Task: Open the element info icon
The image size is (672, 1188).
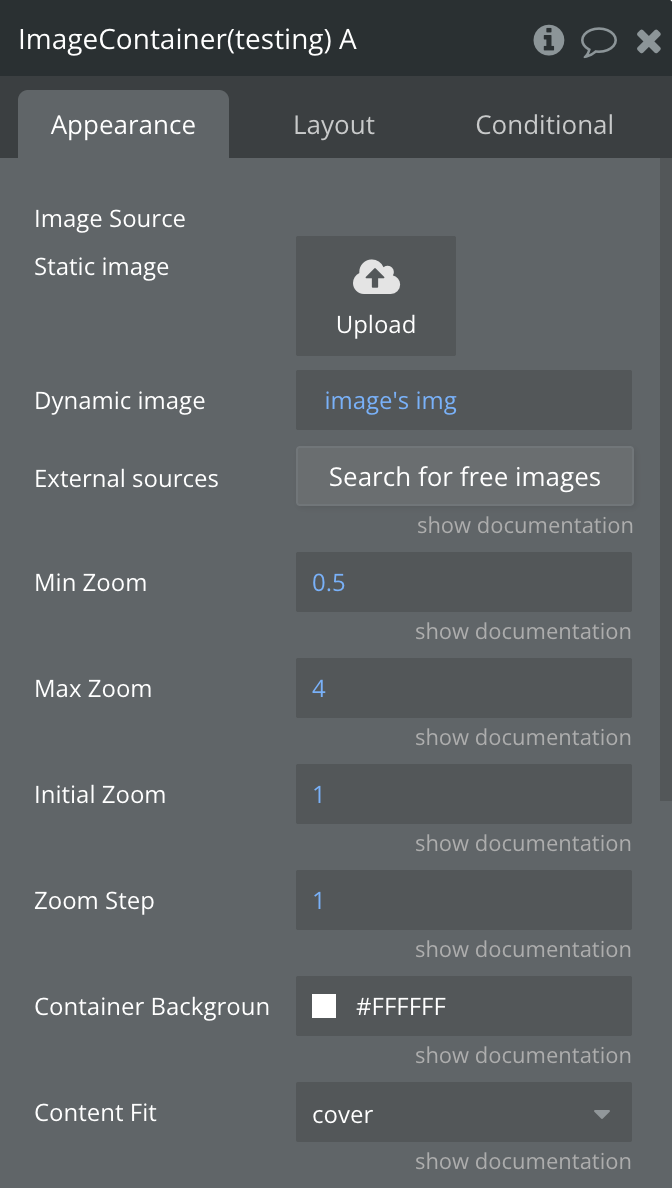Action: click(548, 40)
